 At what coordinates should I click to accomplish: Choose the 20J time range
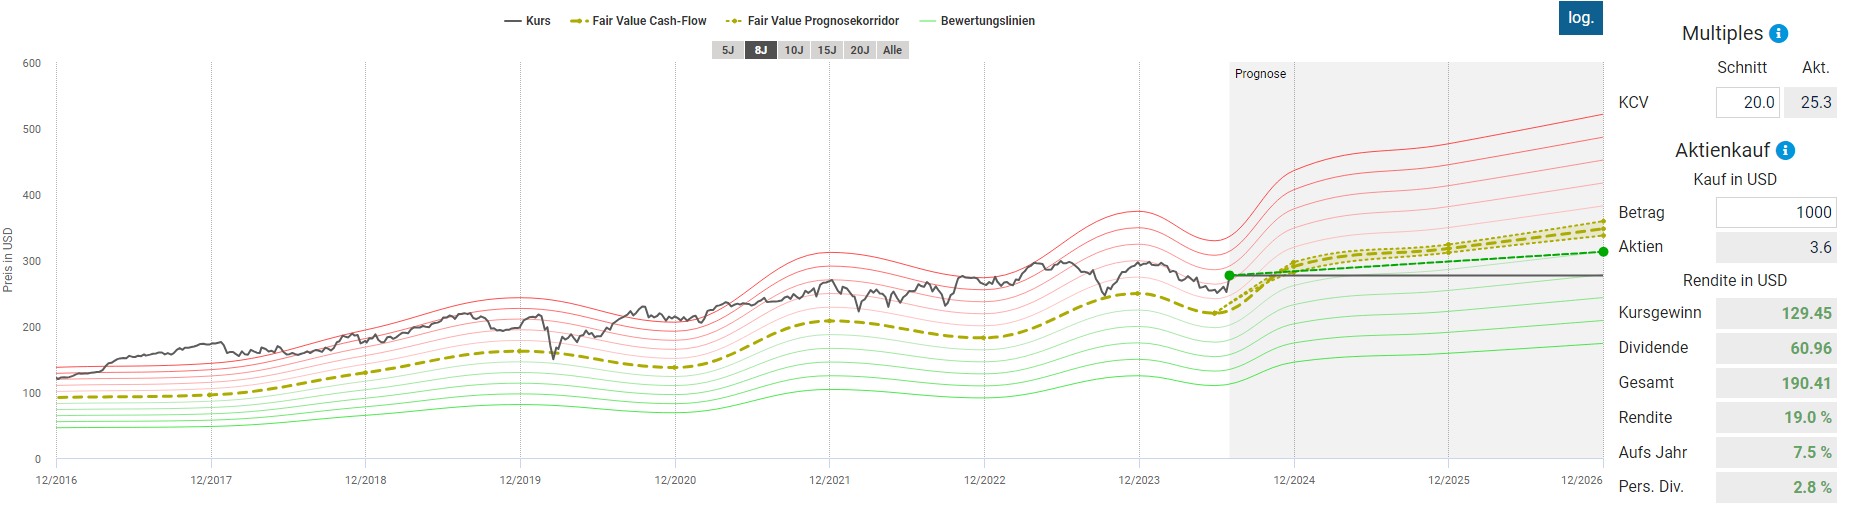pyautogui.click(x=859, y=50)
